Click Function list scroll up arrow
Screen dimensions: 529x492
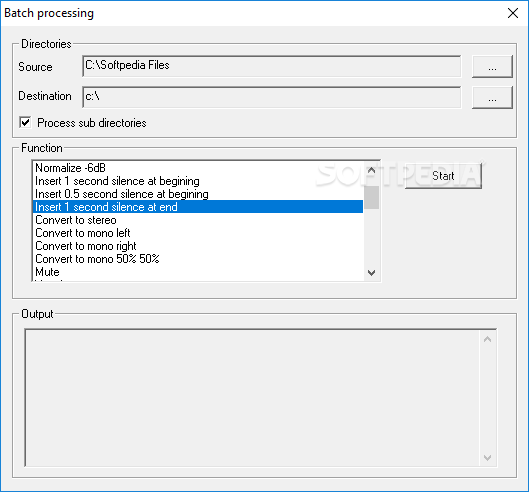(371, 170)
